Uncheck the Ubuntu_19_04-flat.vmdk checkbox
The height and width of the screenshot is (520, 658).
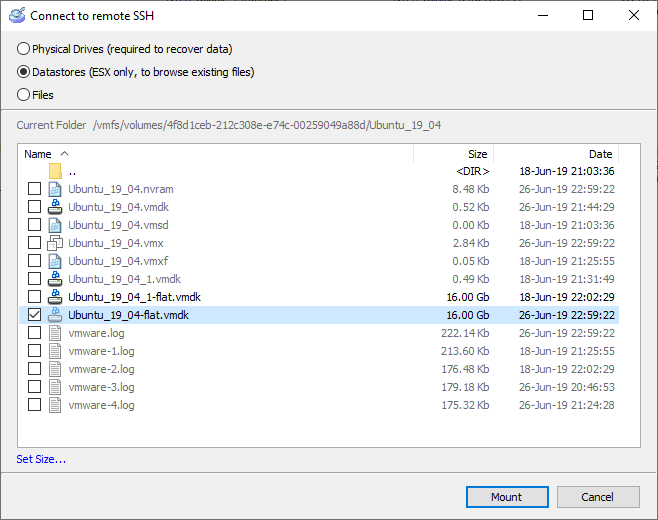pos(35,315)
